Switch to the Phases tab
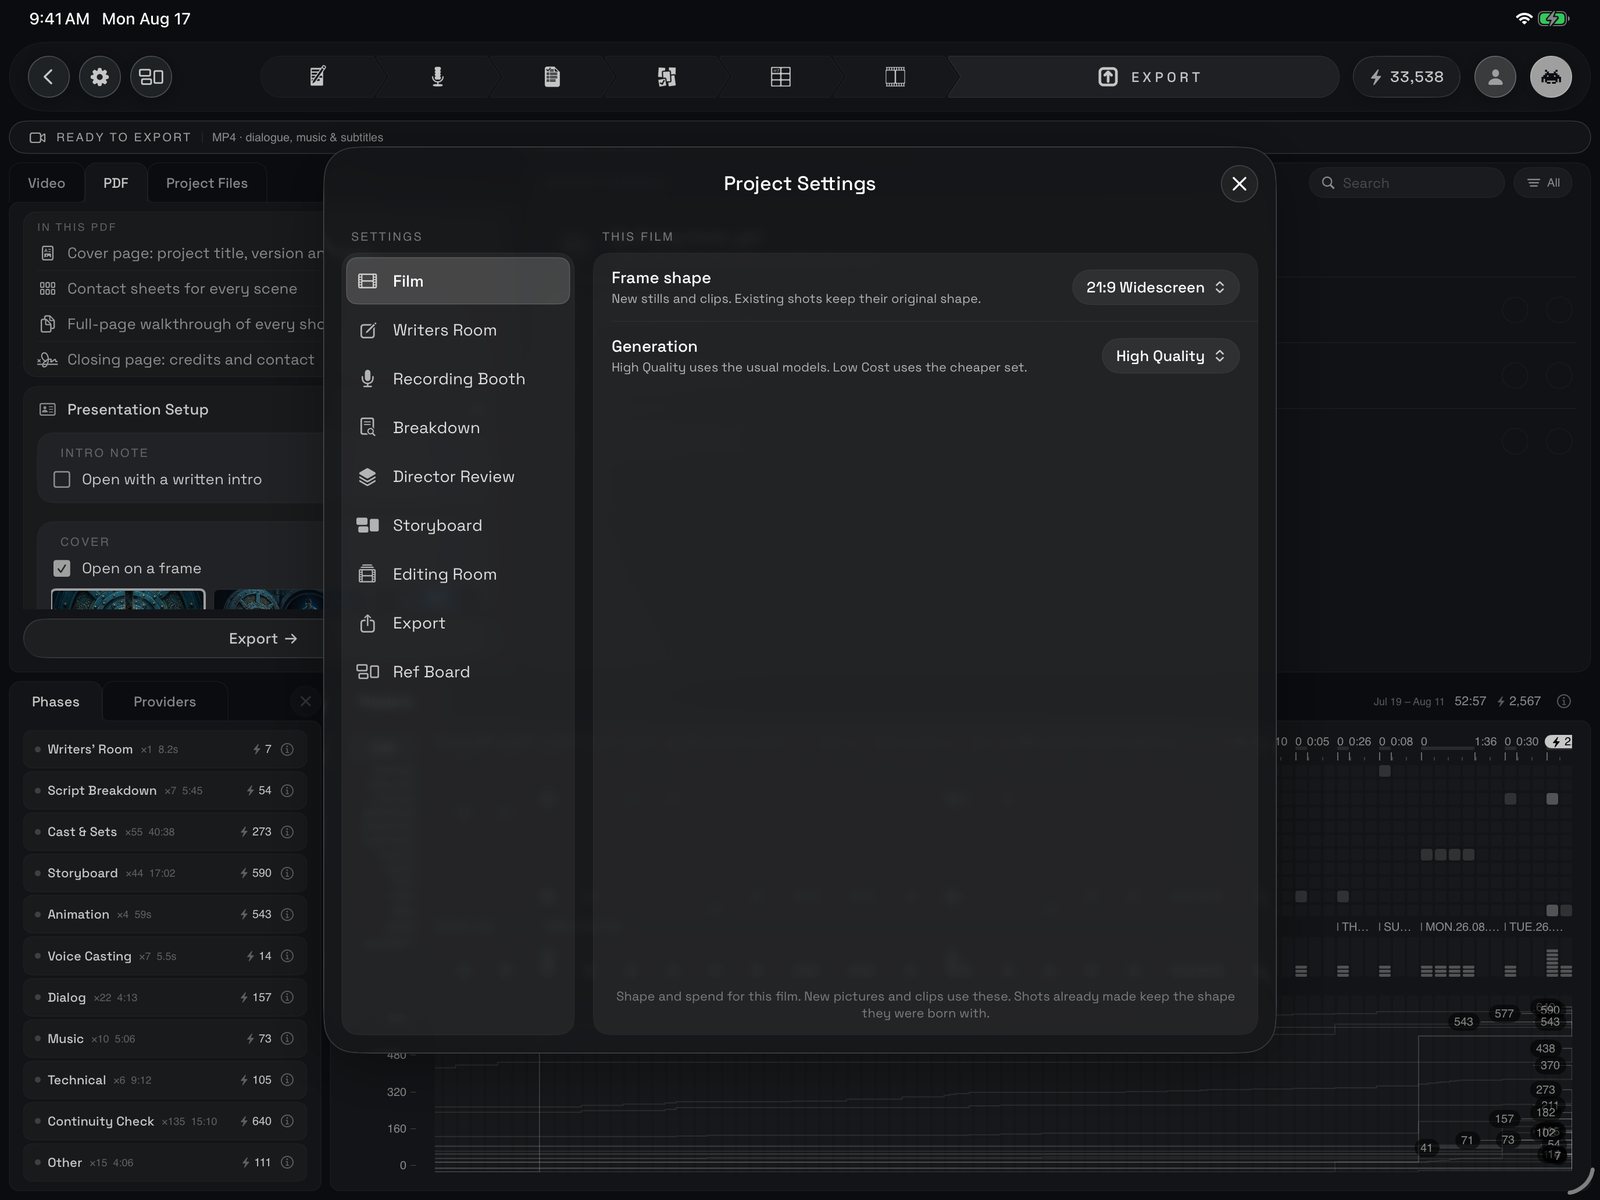 coord(56,702)
